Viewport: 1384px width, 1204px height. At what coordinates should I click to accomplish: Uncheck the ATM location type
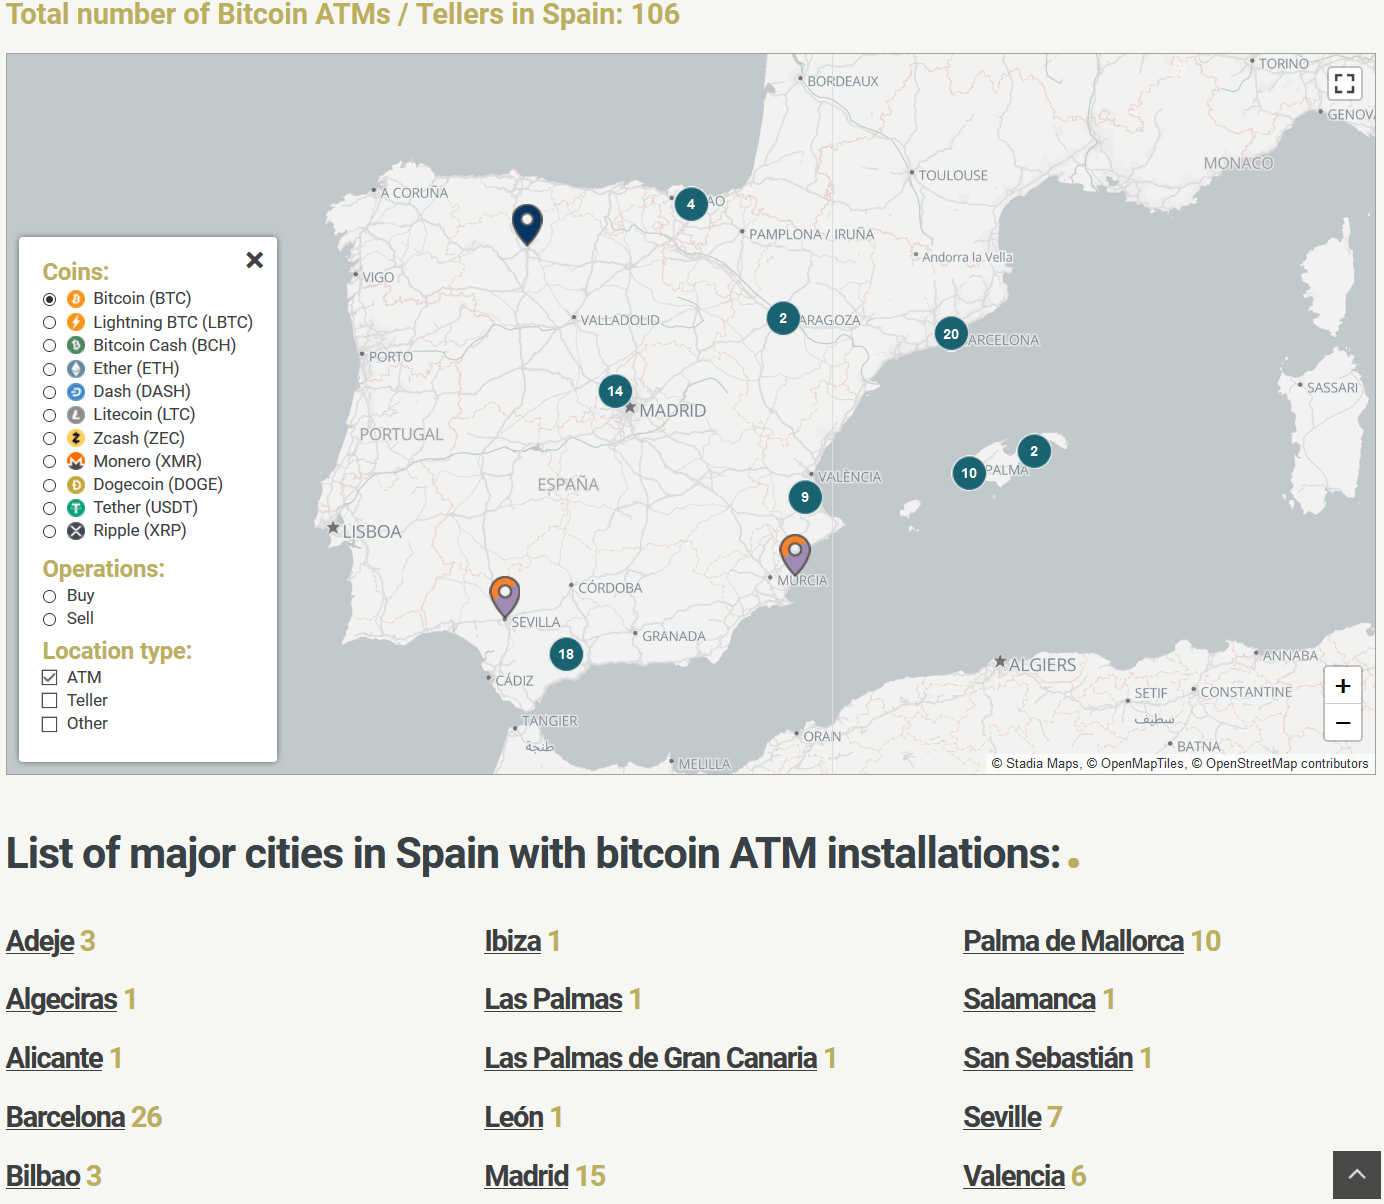tap(49, 678)
